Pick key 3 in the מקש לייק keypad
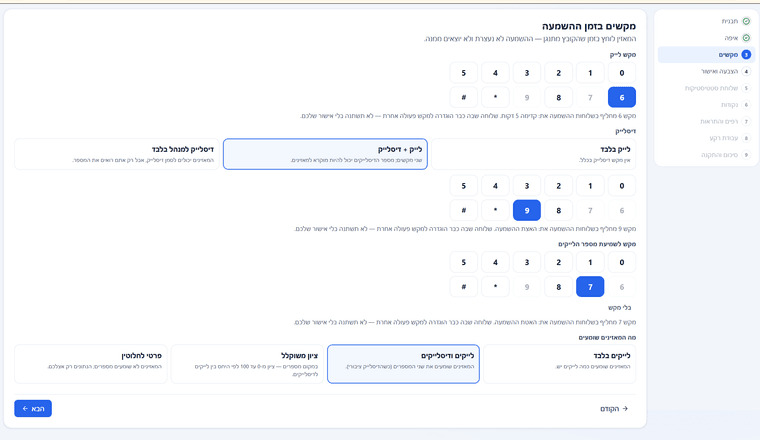 pos(527,73)
